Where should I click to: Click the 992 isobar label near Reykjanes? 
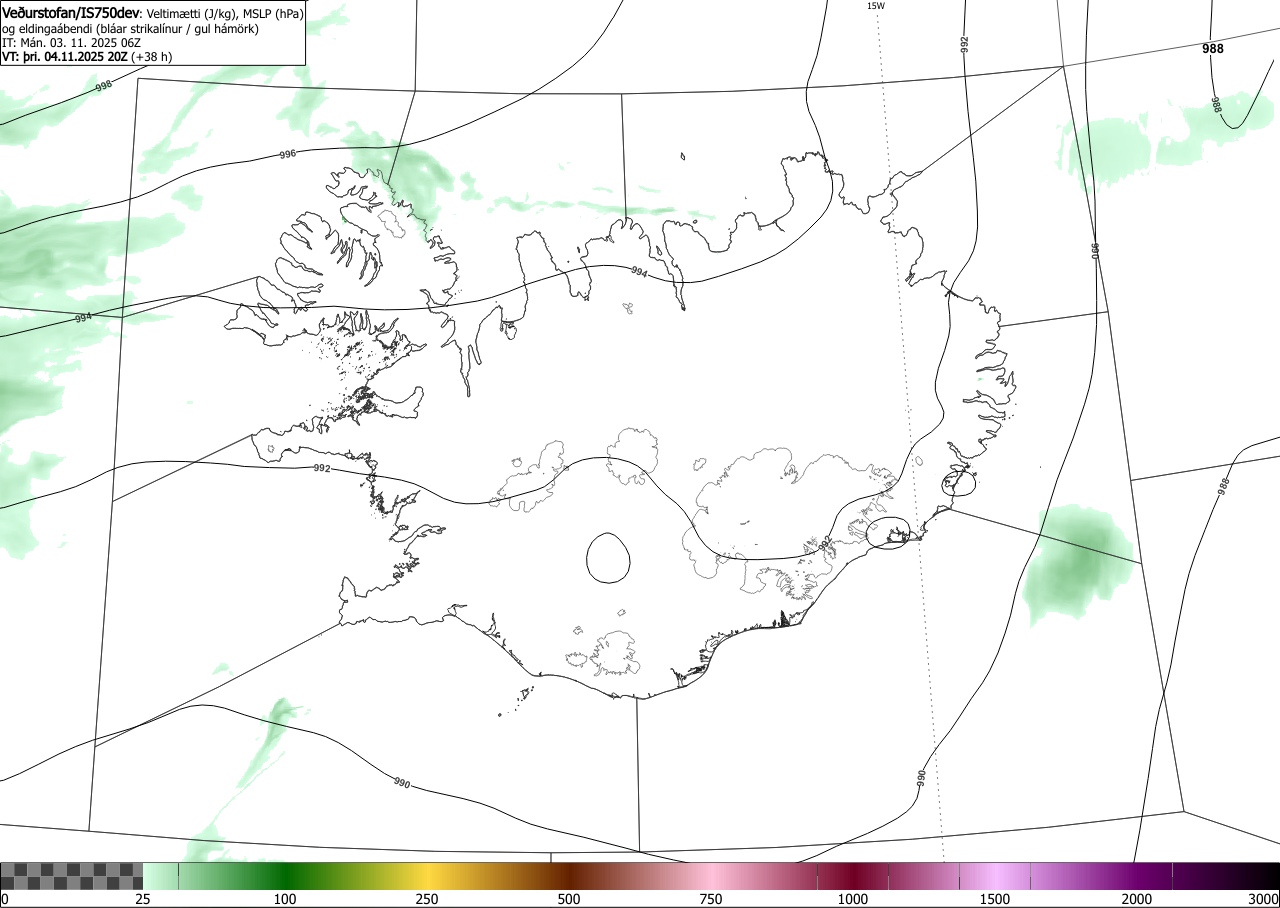[322, 468]
